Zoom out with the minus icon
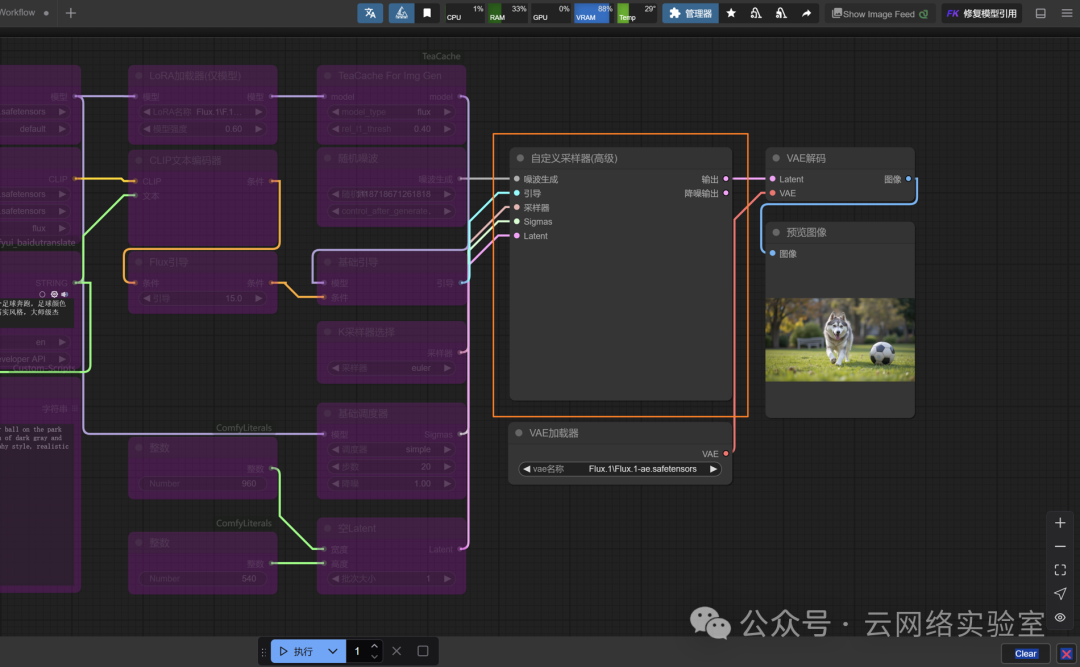Screen dimensions: 1080x667 (1060, 546)
